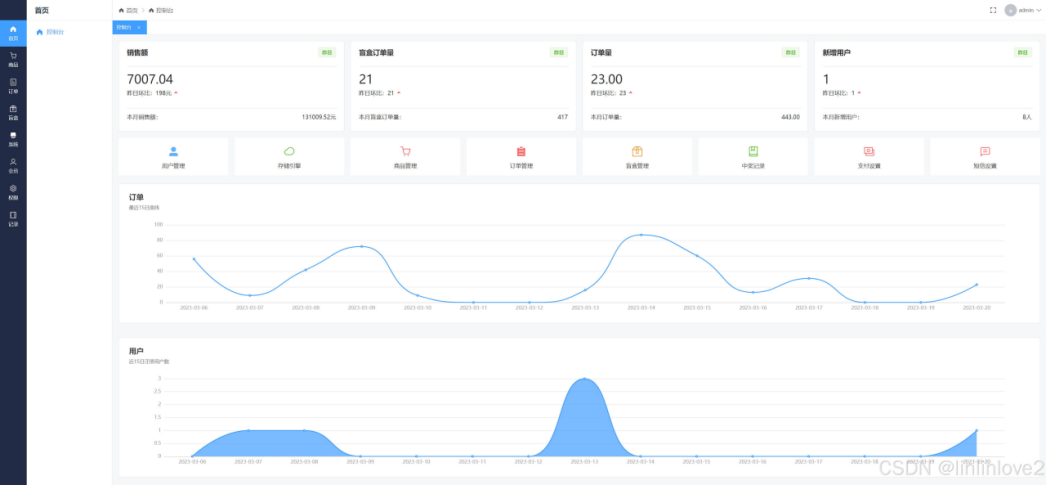The height and width of the screenshot is (485, 1046).
Task: Click the 昨日 tag on the 盲盒订单量 card
Action: coord(559,52)
